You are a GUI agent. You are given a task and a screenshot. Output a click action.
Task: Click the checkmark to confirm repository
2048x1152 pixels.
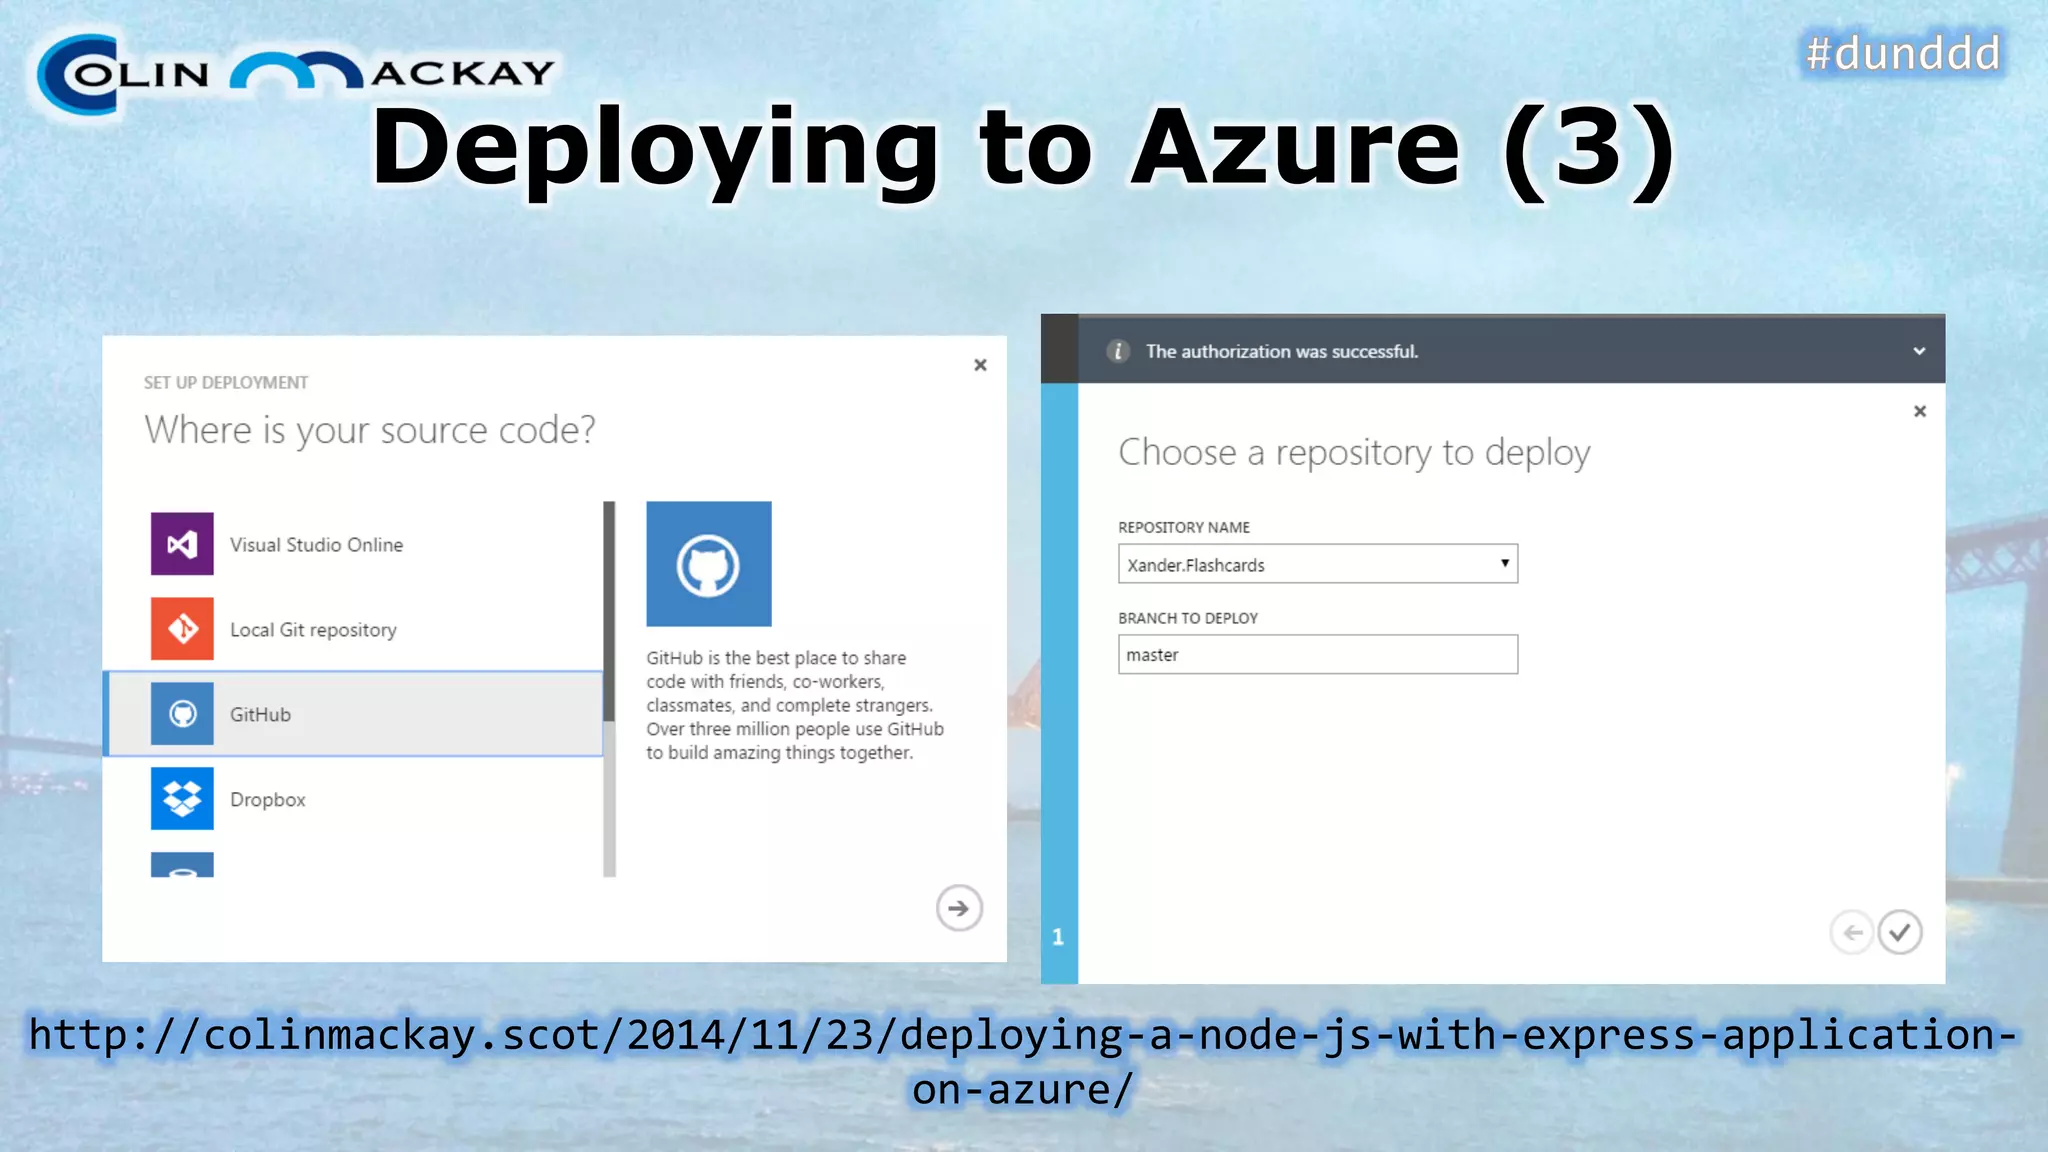pyautogui.click(x=1900, y=933)
